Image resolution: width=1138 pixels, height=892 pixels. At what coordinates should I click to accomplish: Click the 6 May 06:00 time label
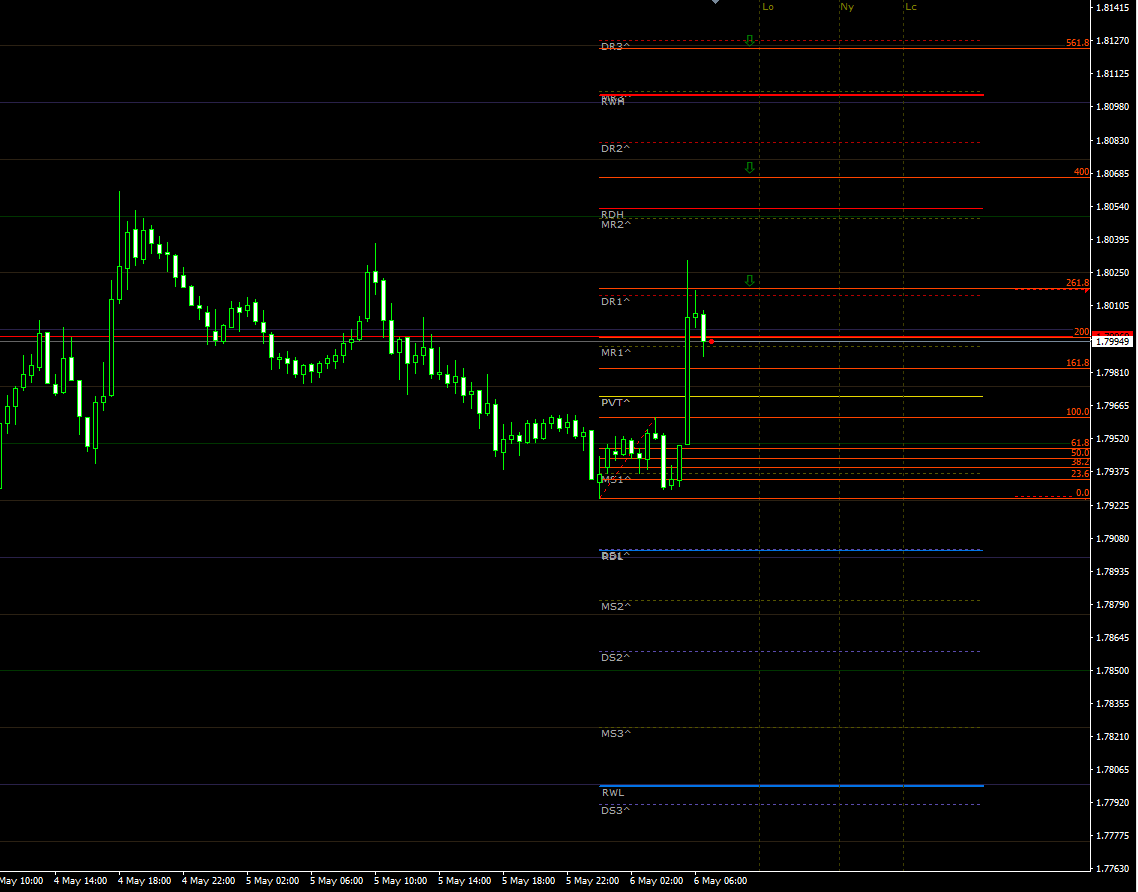[x=720, y=881]
